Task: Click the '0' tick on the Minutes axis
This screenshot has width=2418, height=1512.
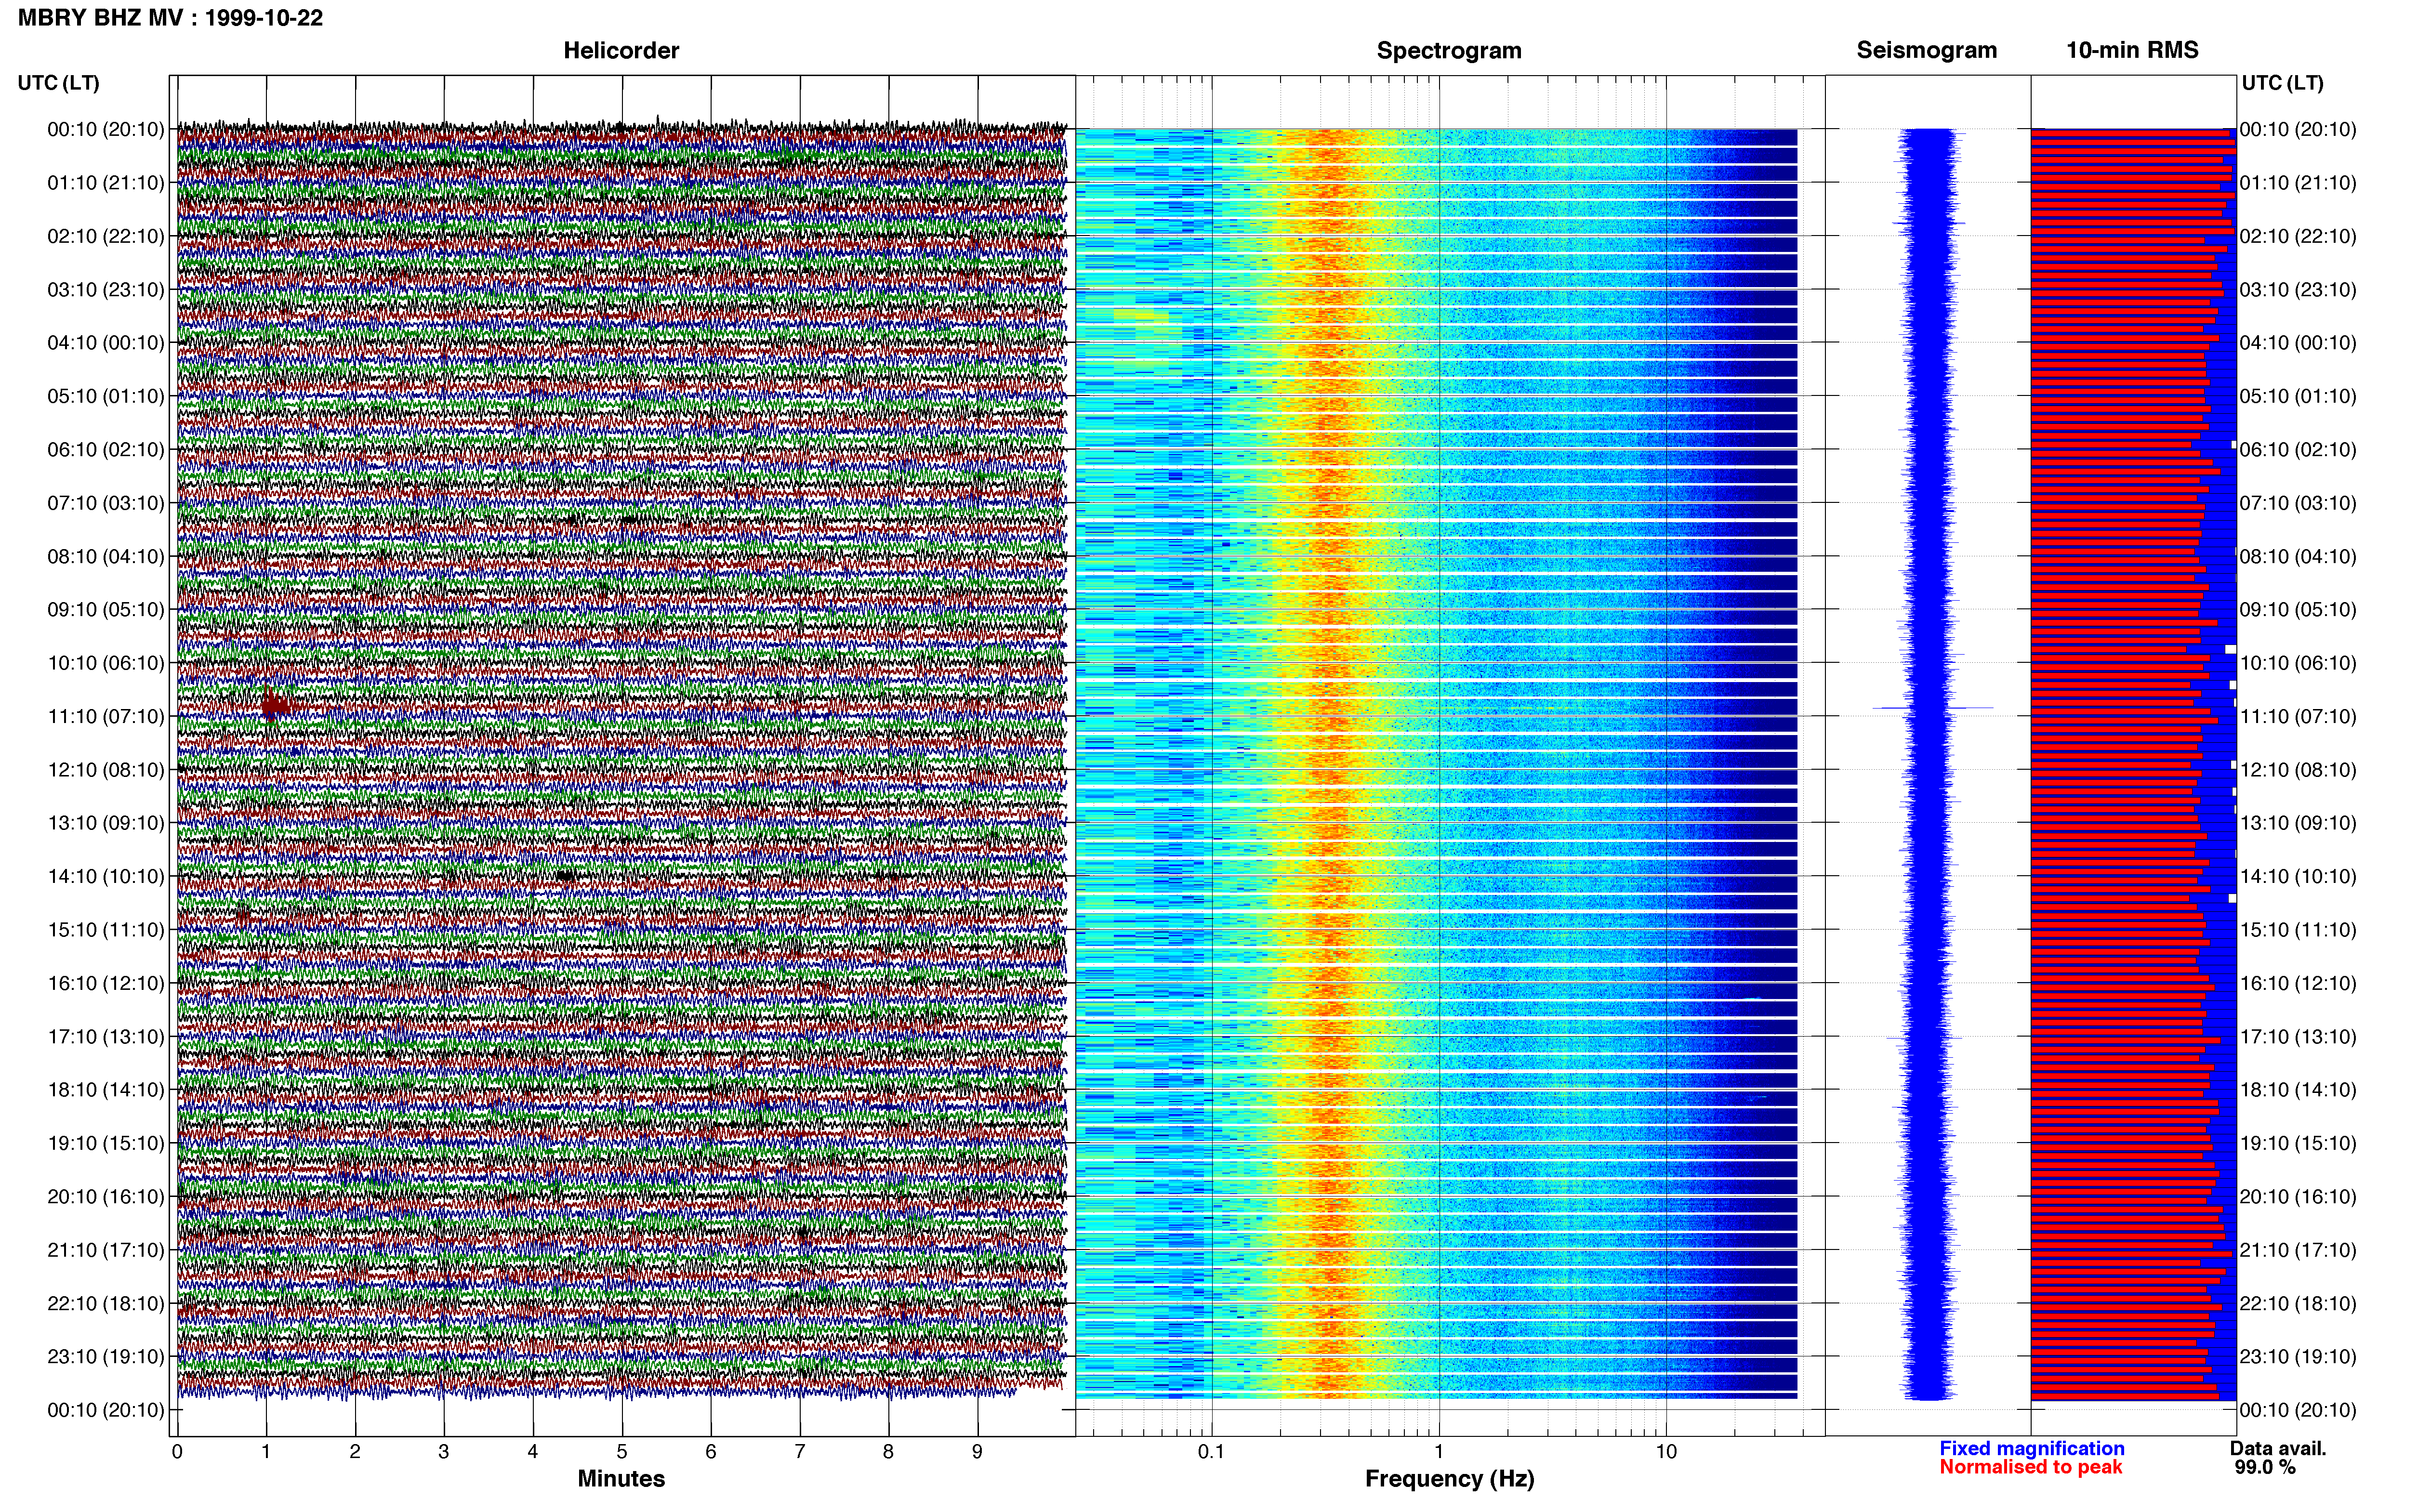Action: coord(177,1451)
